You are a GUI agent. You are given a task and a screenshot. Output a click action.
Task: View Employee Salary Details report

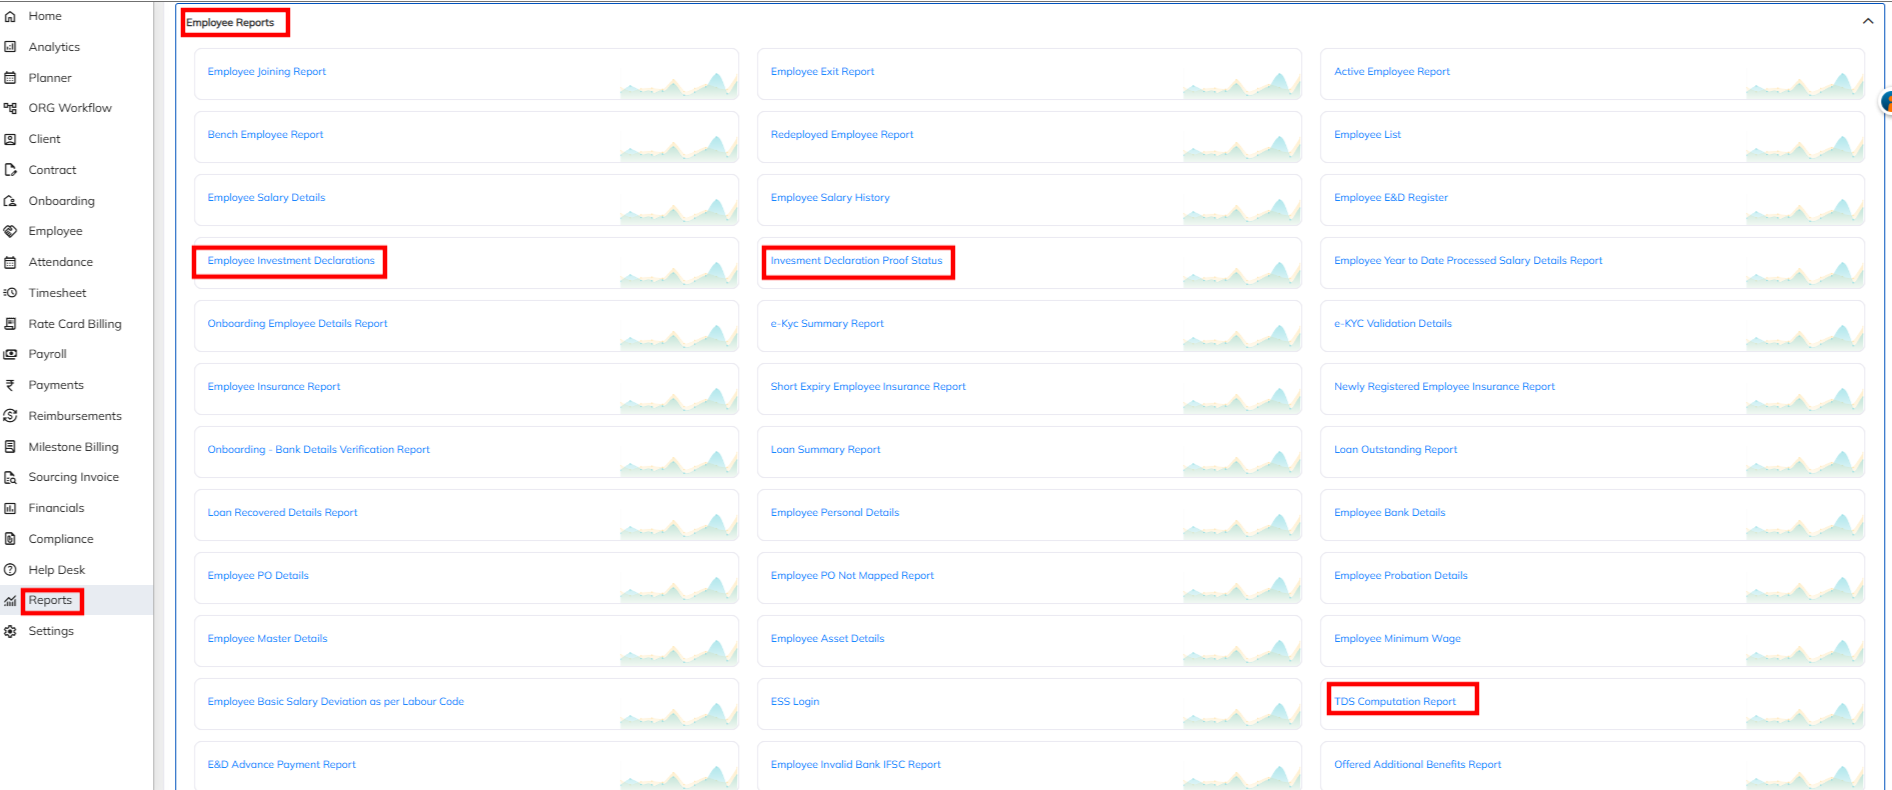click(x=266, y=198)
